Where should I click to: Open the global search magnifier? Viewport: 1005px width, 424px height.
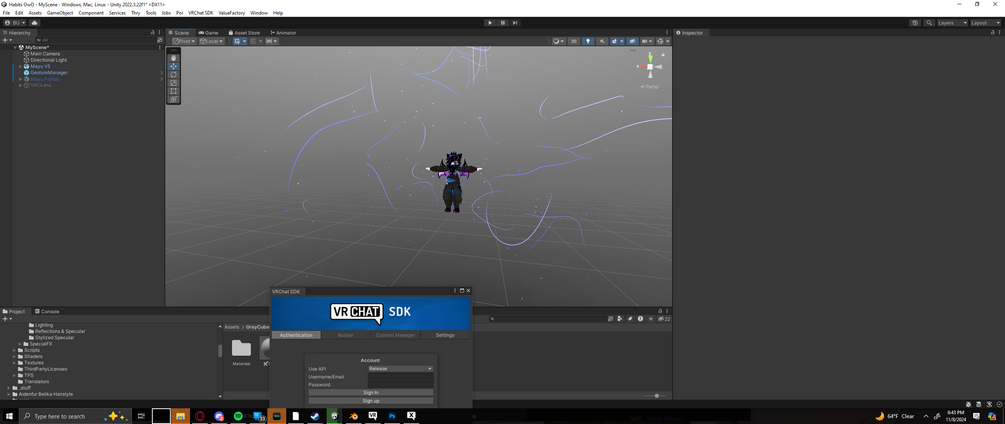click(x=927, y=23)
